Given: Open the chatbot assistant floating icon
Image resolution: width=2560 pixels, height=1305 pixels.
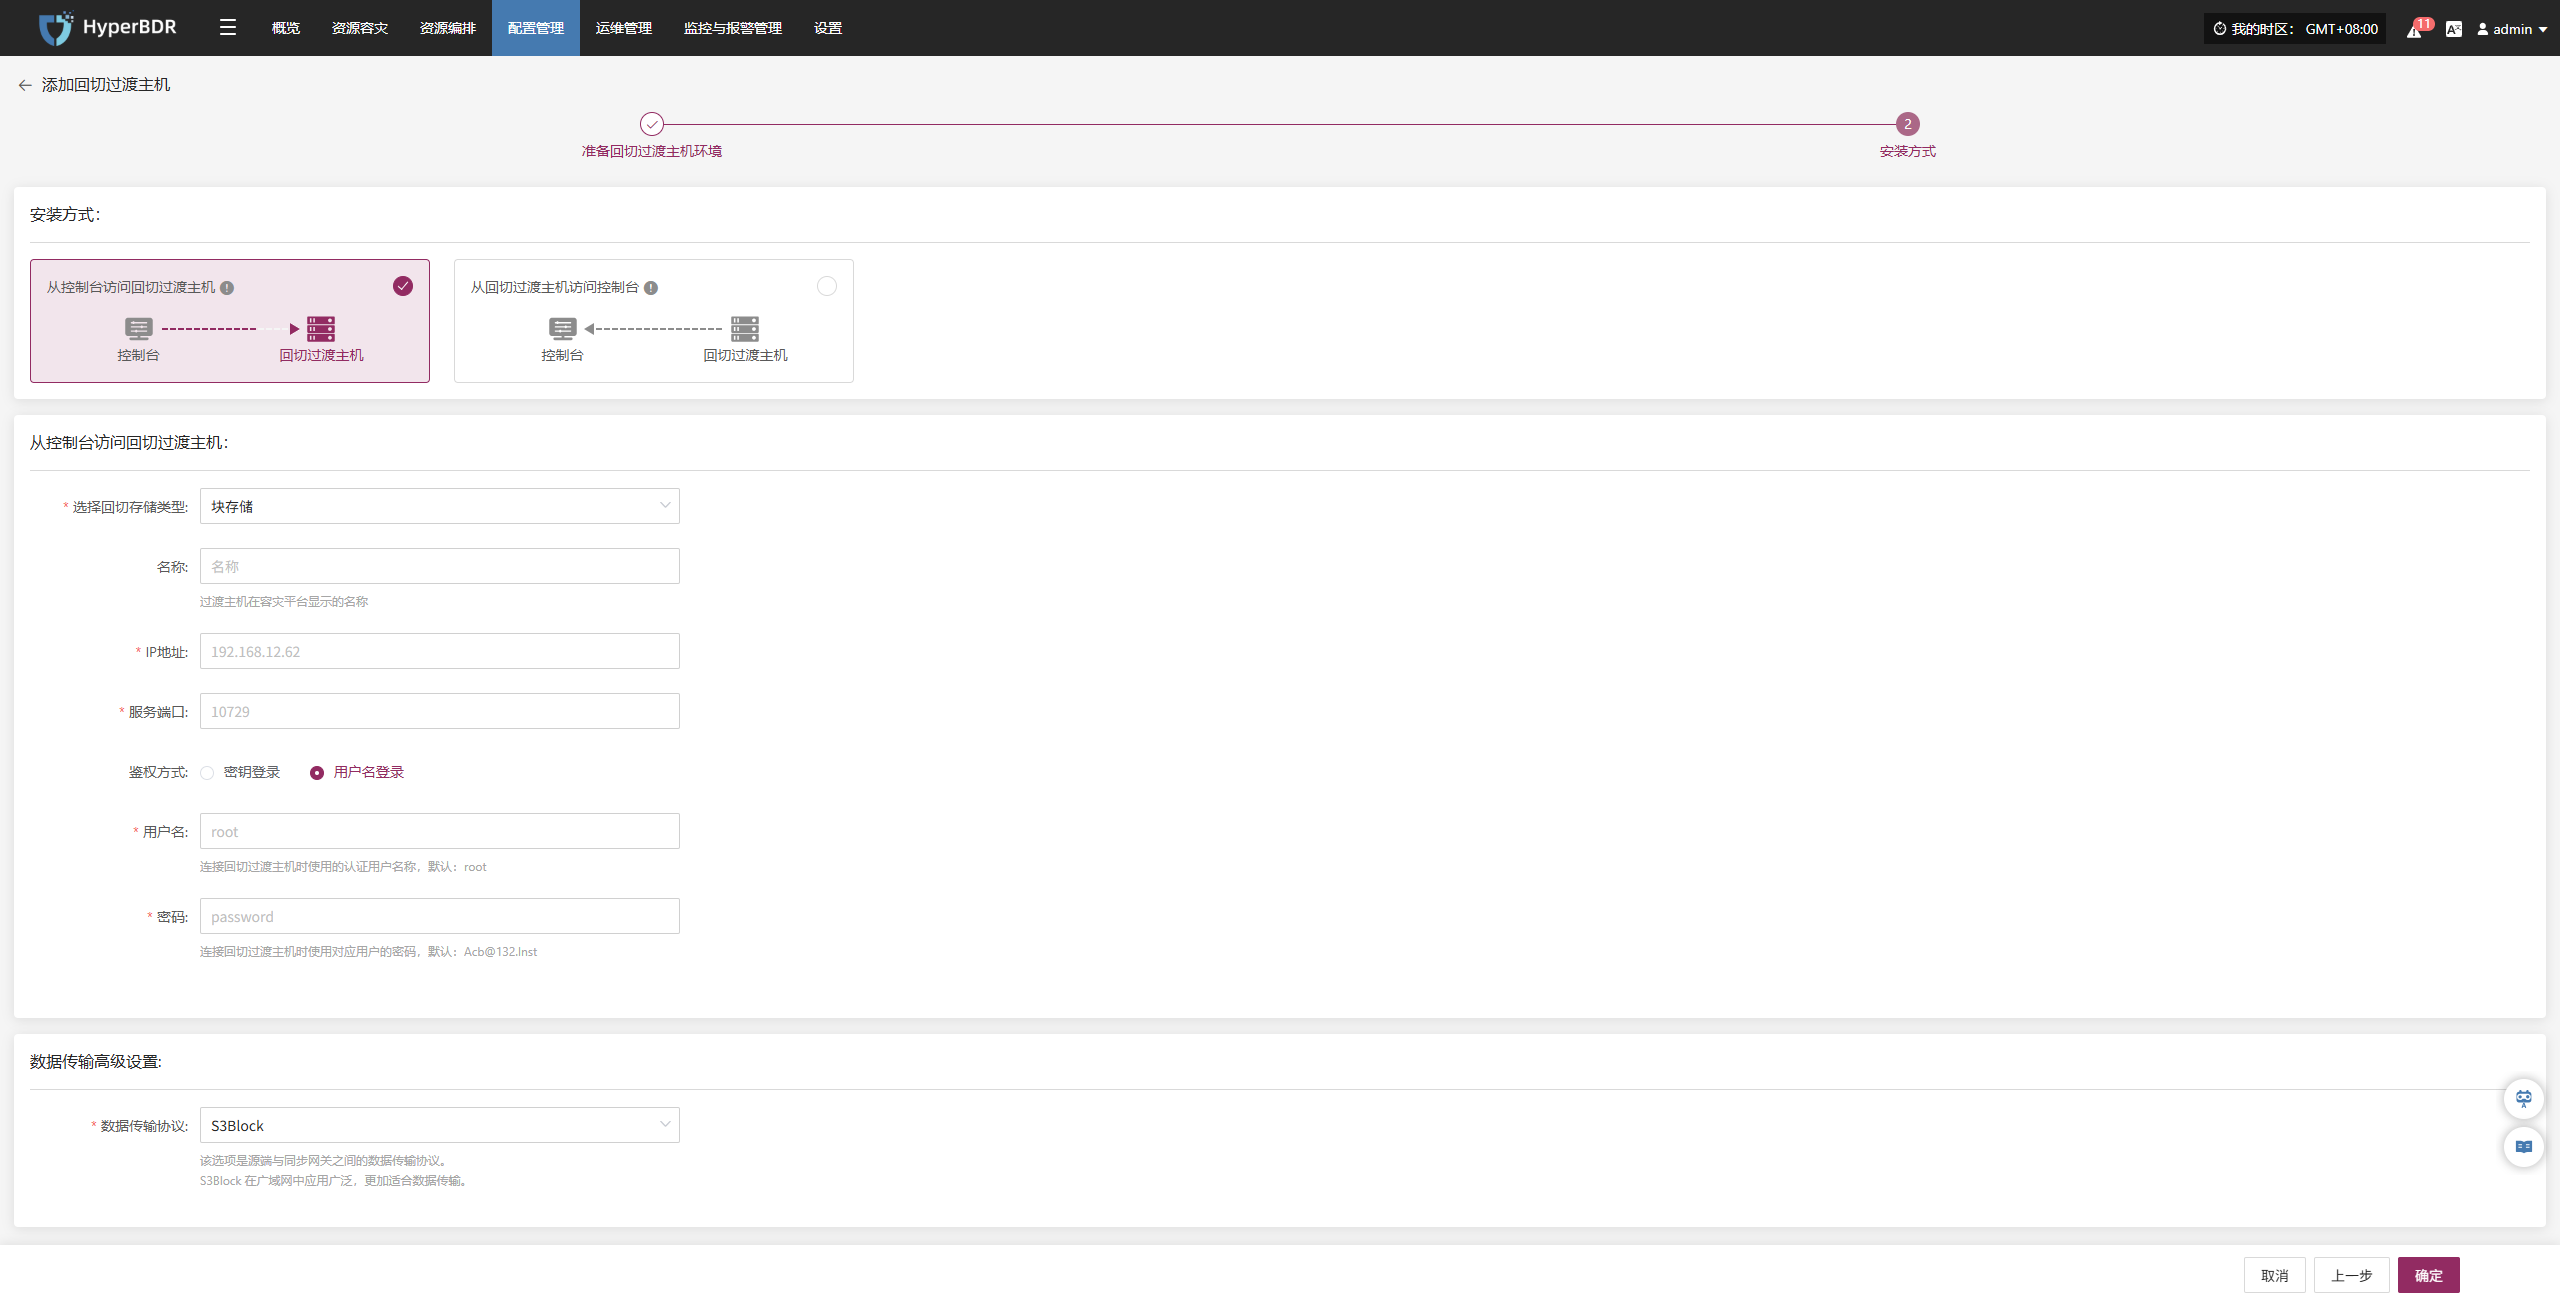Looking at the screenshot, I should [2523, 1099].
